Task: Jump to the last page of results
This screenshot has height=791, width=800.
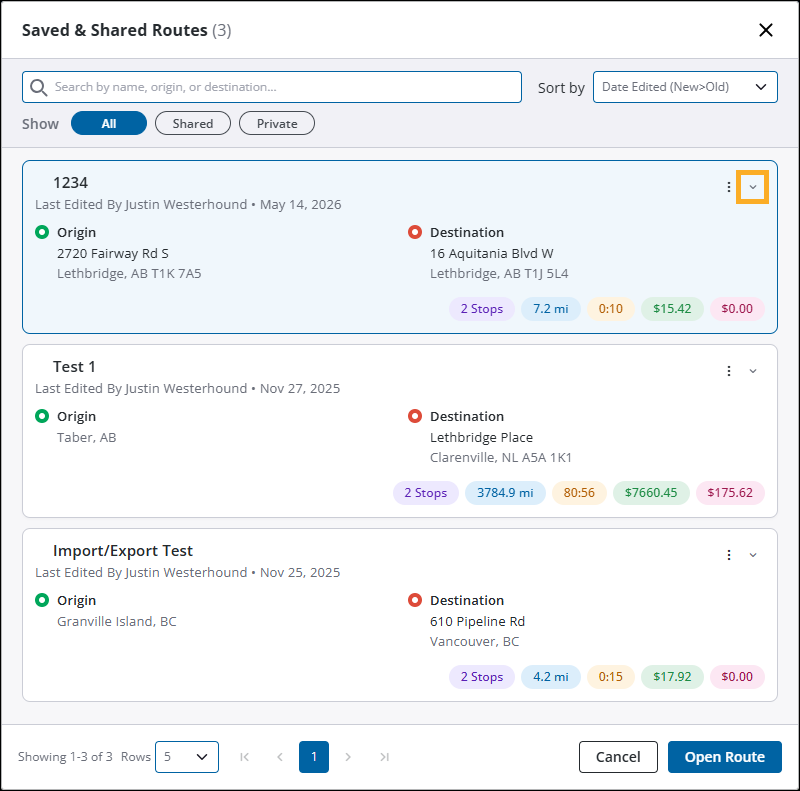Action: [384, 757]
